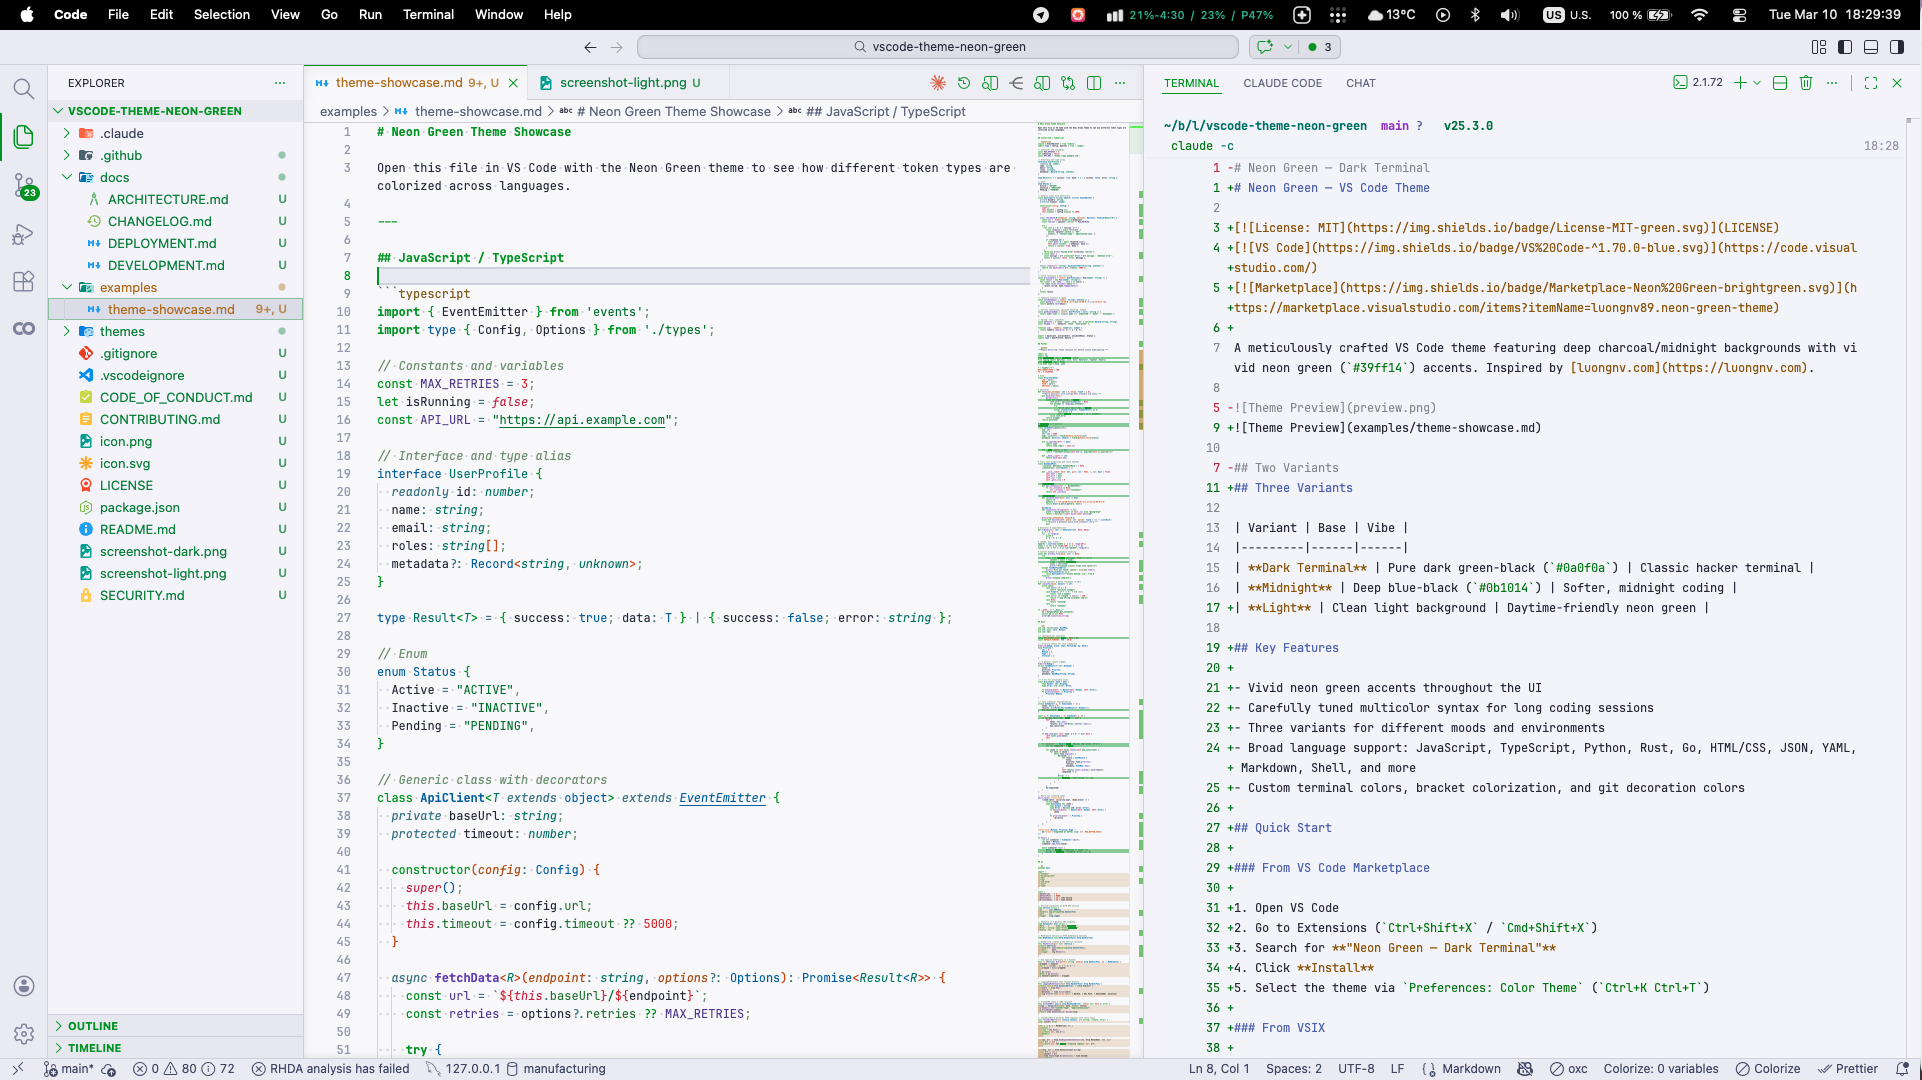The height and width of the screenshot is (1080, 1922).
Task: Select the Extensions icon in activity bar
Action: point(24,282)
